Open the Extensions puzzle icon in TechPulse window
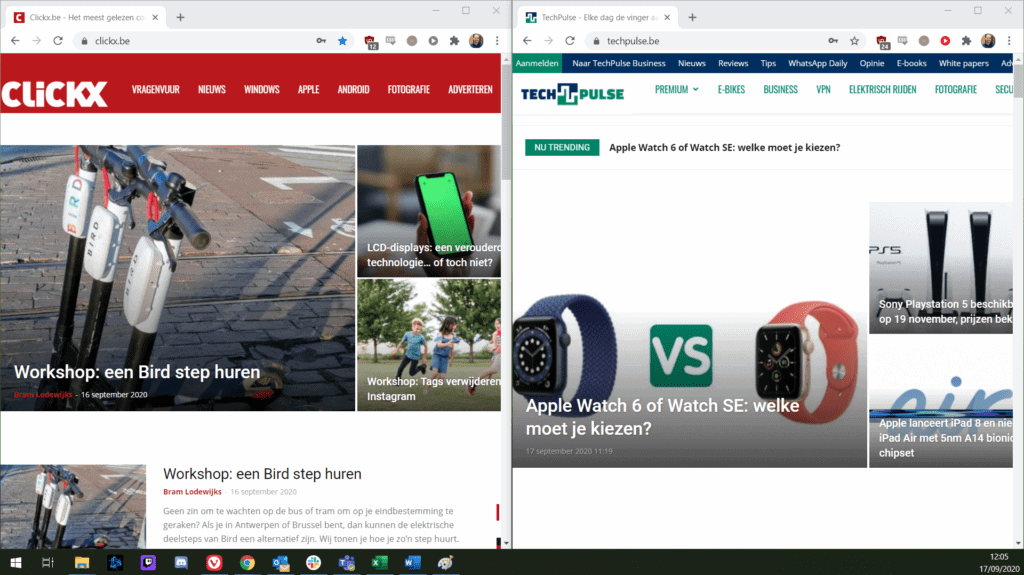 (967, 41)
